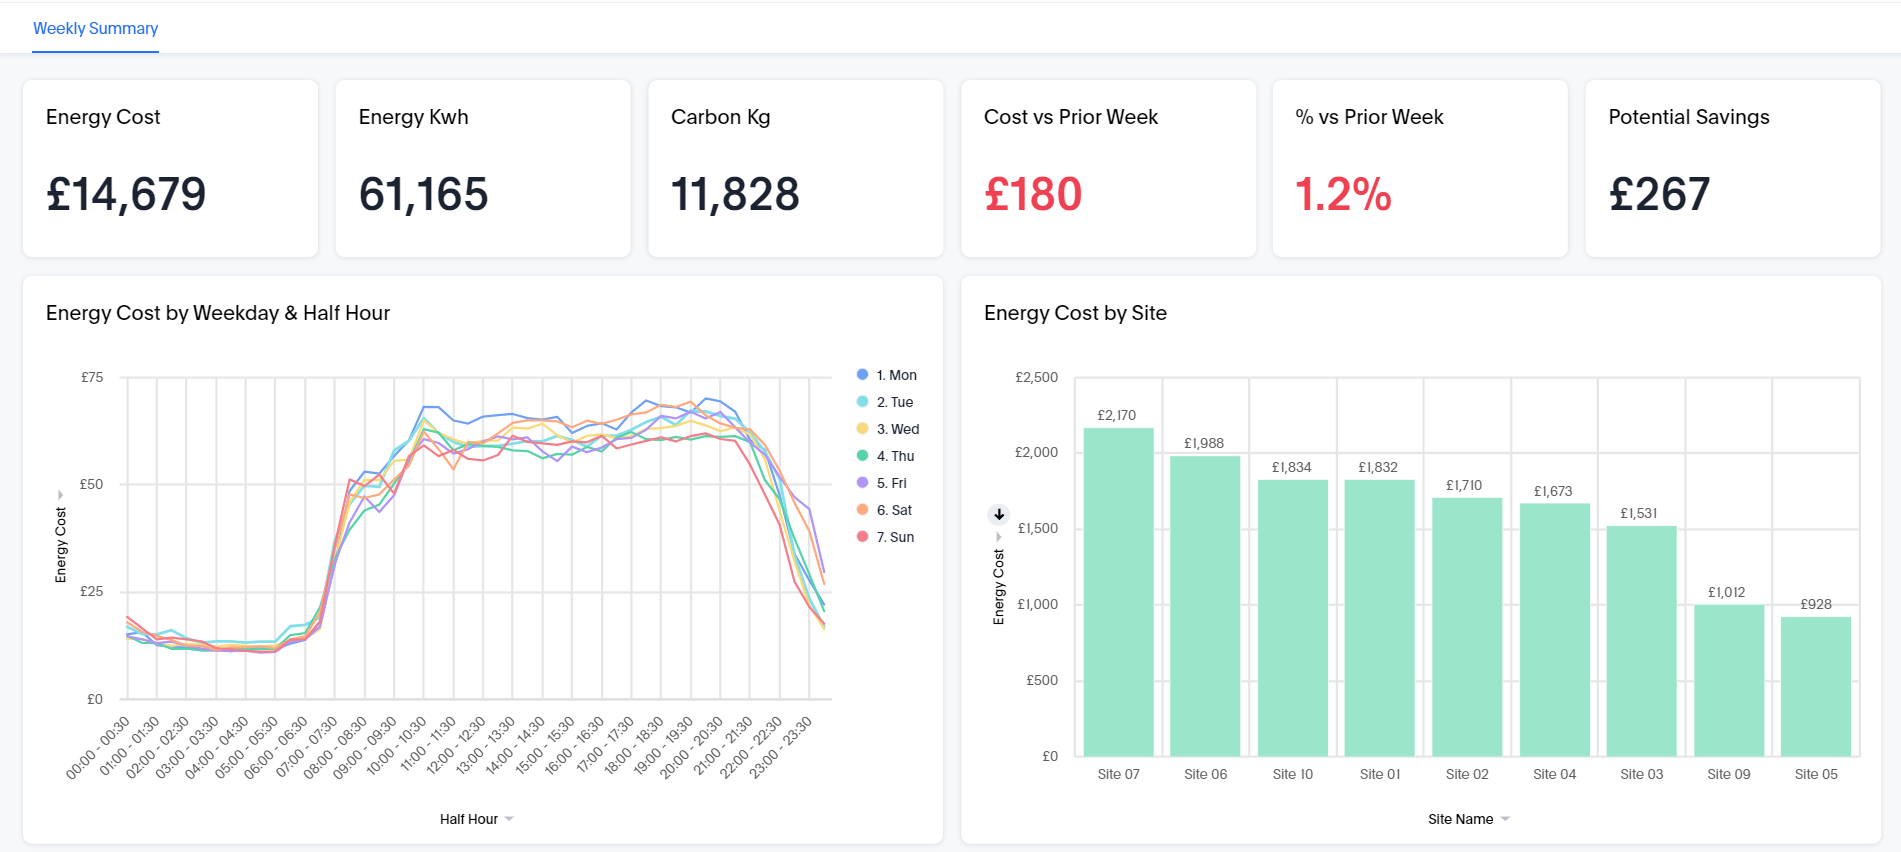
Task: Click the Potential Savings card heading
Action: (x=1689, y=117)
